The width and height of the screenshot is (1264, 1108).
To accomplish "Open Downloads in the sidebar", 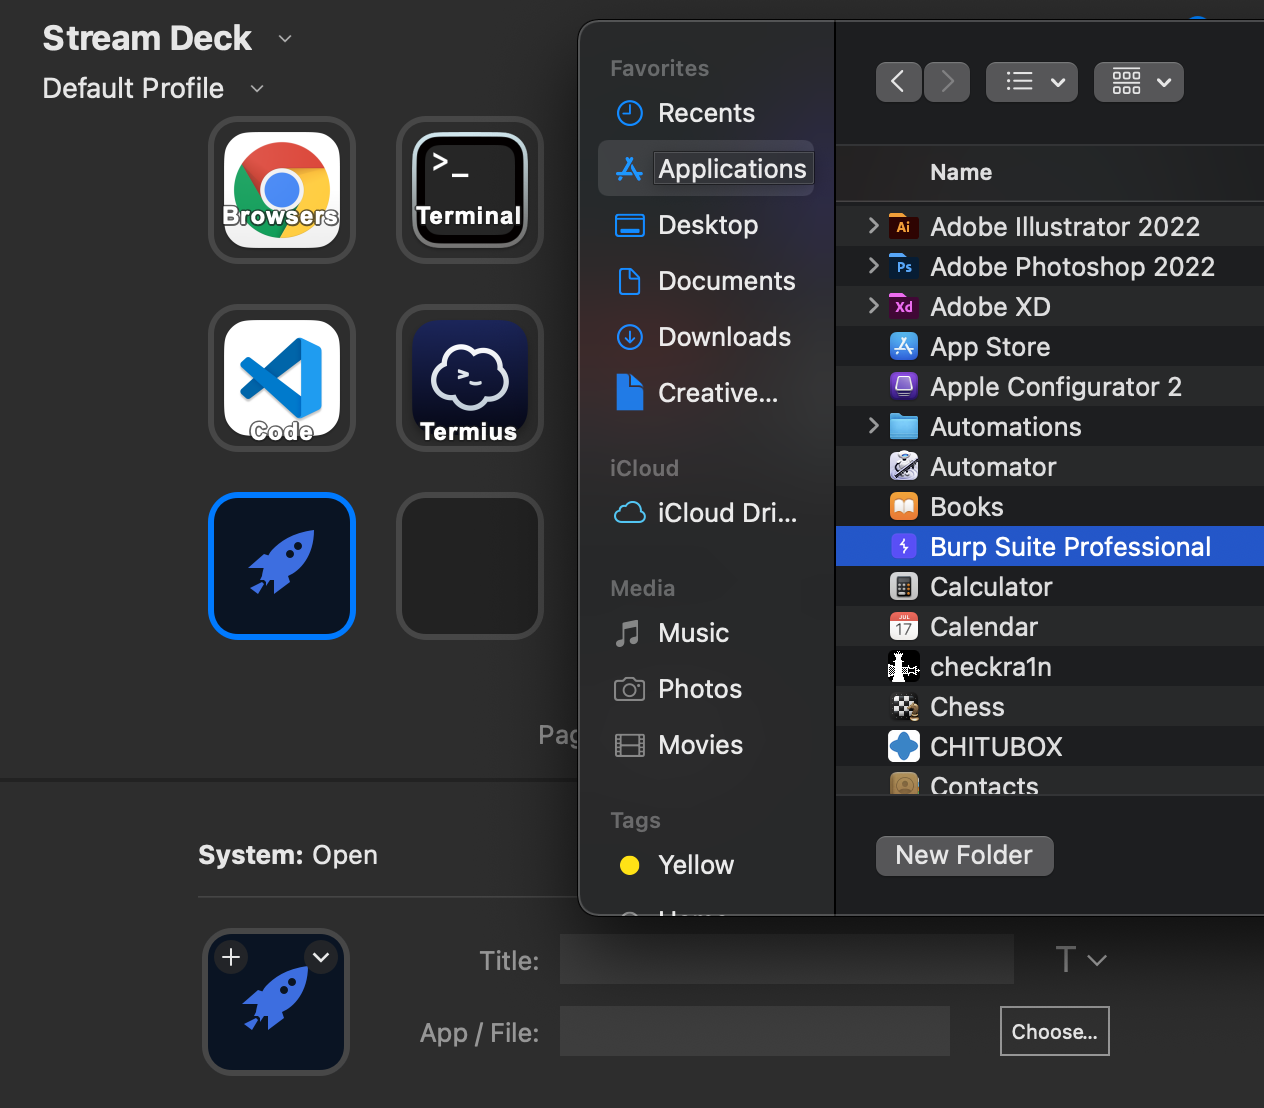I will click(723, 337).
